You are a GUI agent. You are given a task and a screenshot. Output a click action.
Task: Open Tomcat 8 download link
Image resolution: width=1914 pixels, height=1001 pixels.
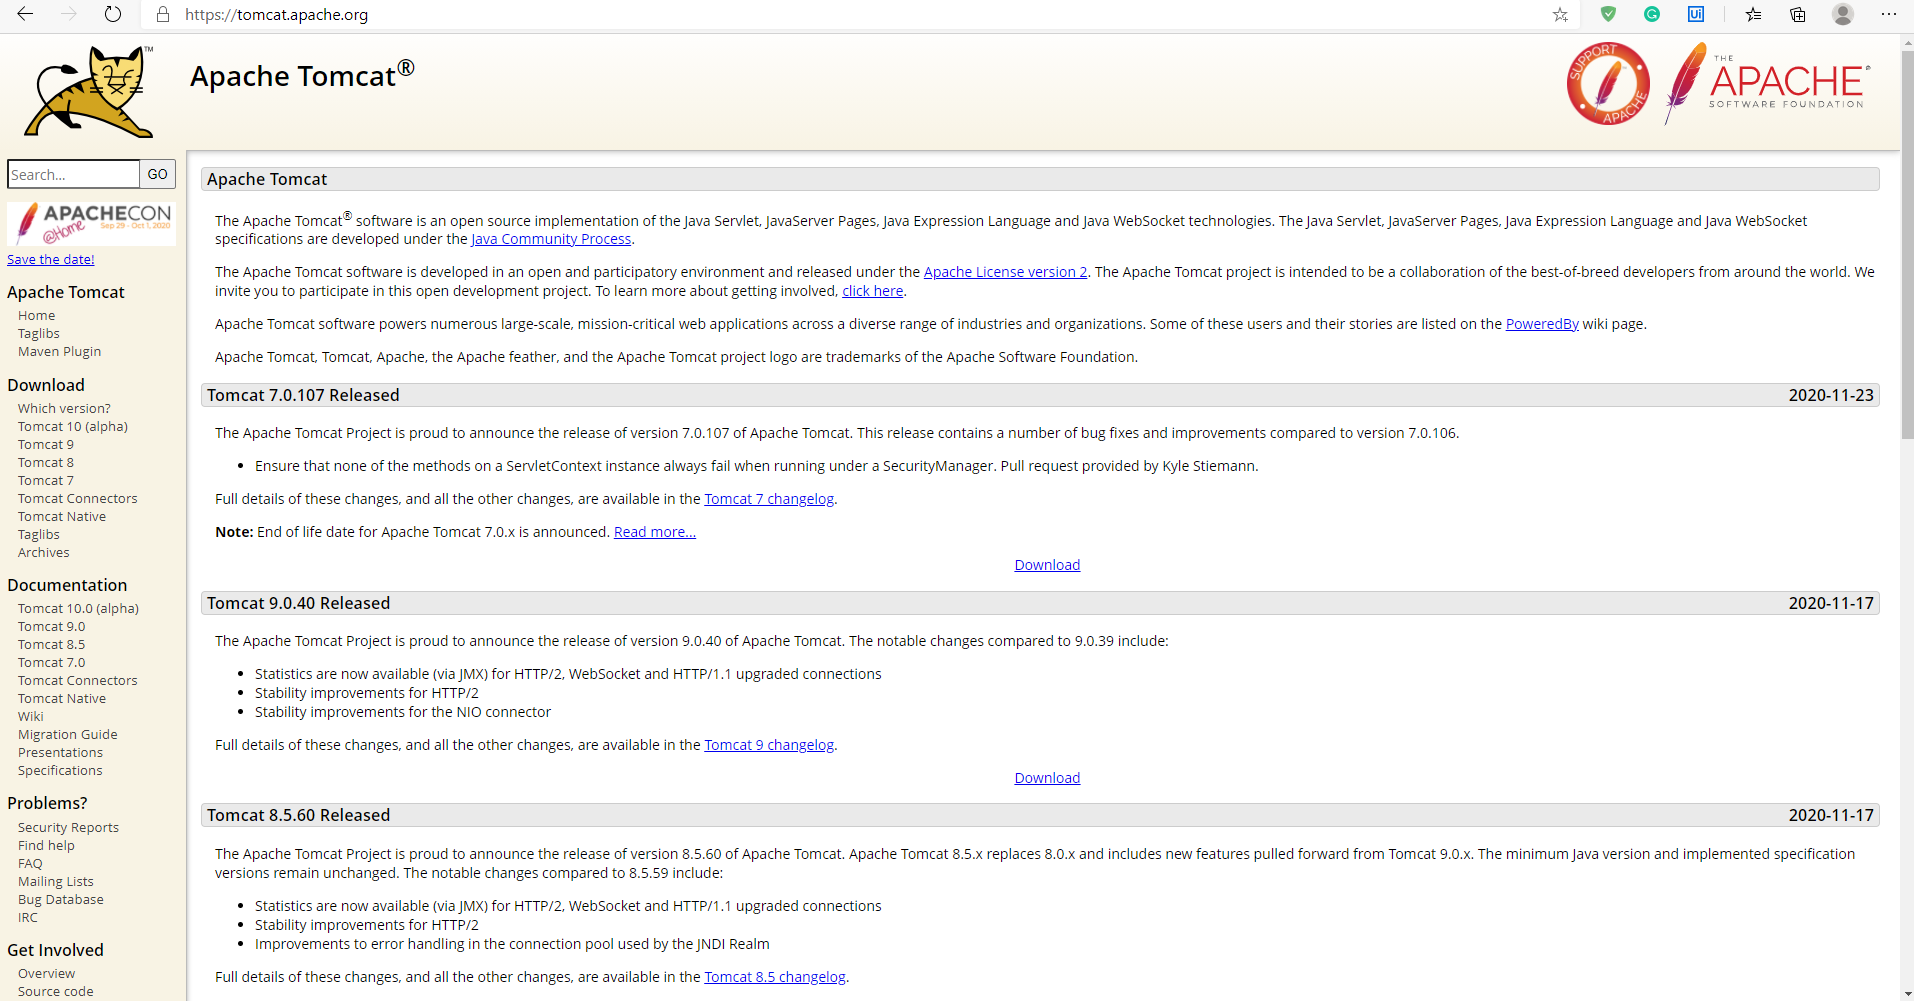tap(46, 462)
